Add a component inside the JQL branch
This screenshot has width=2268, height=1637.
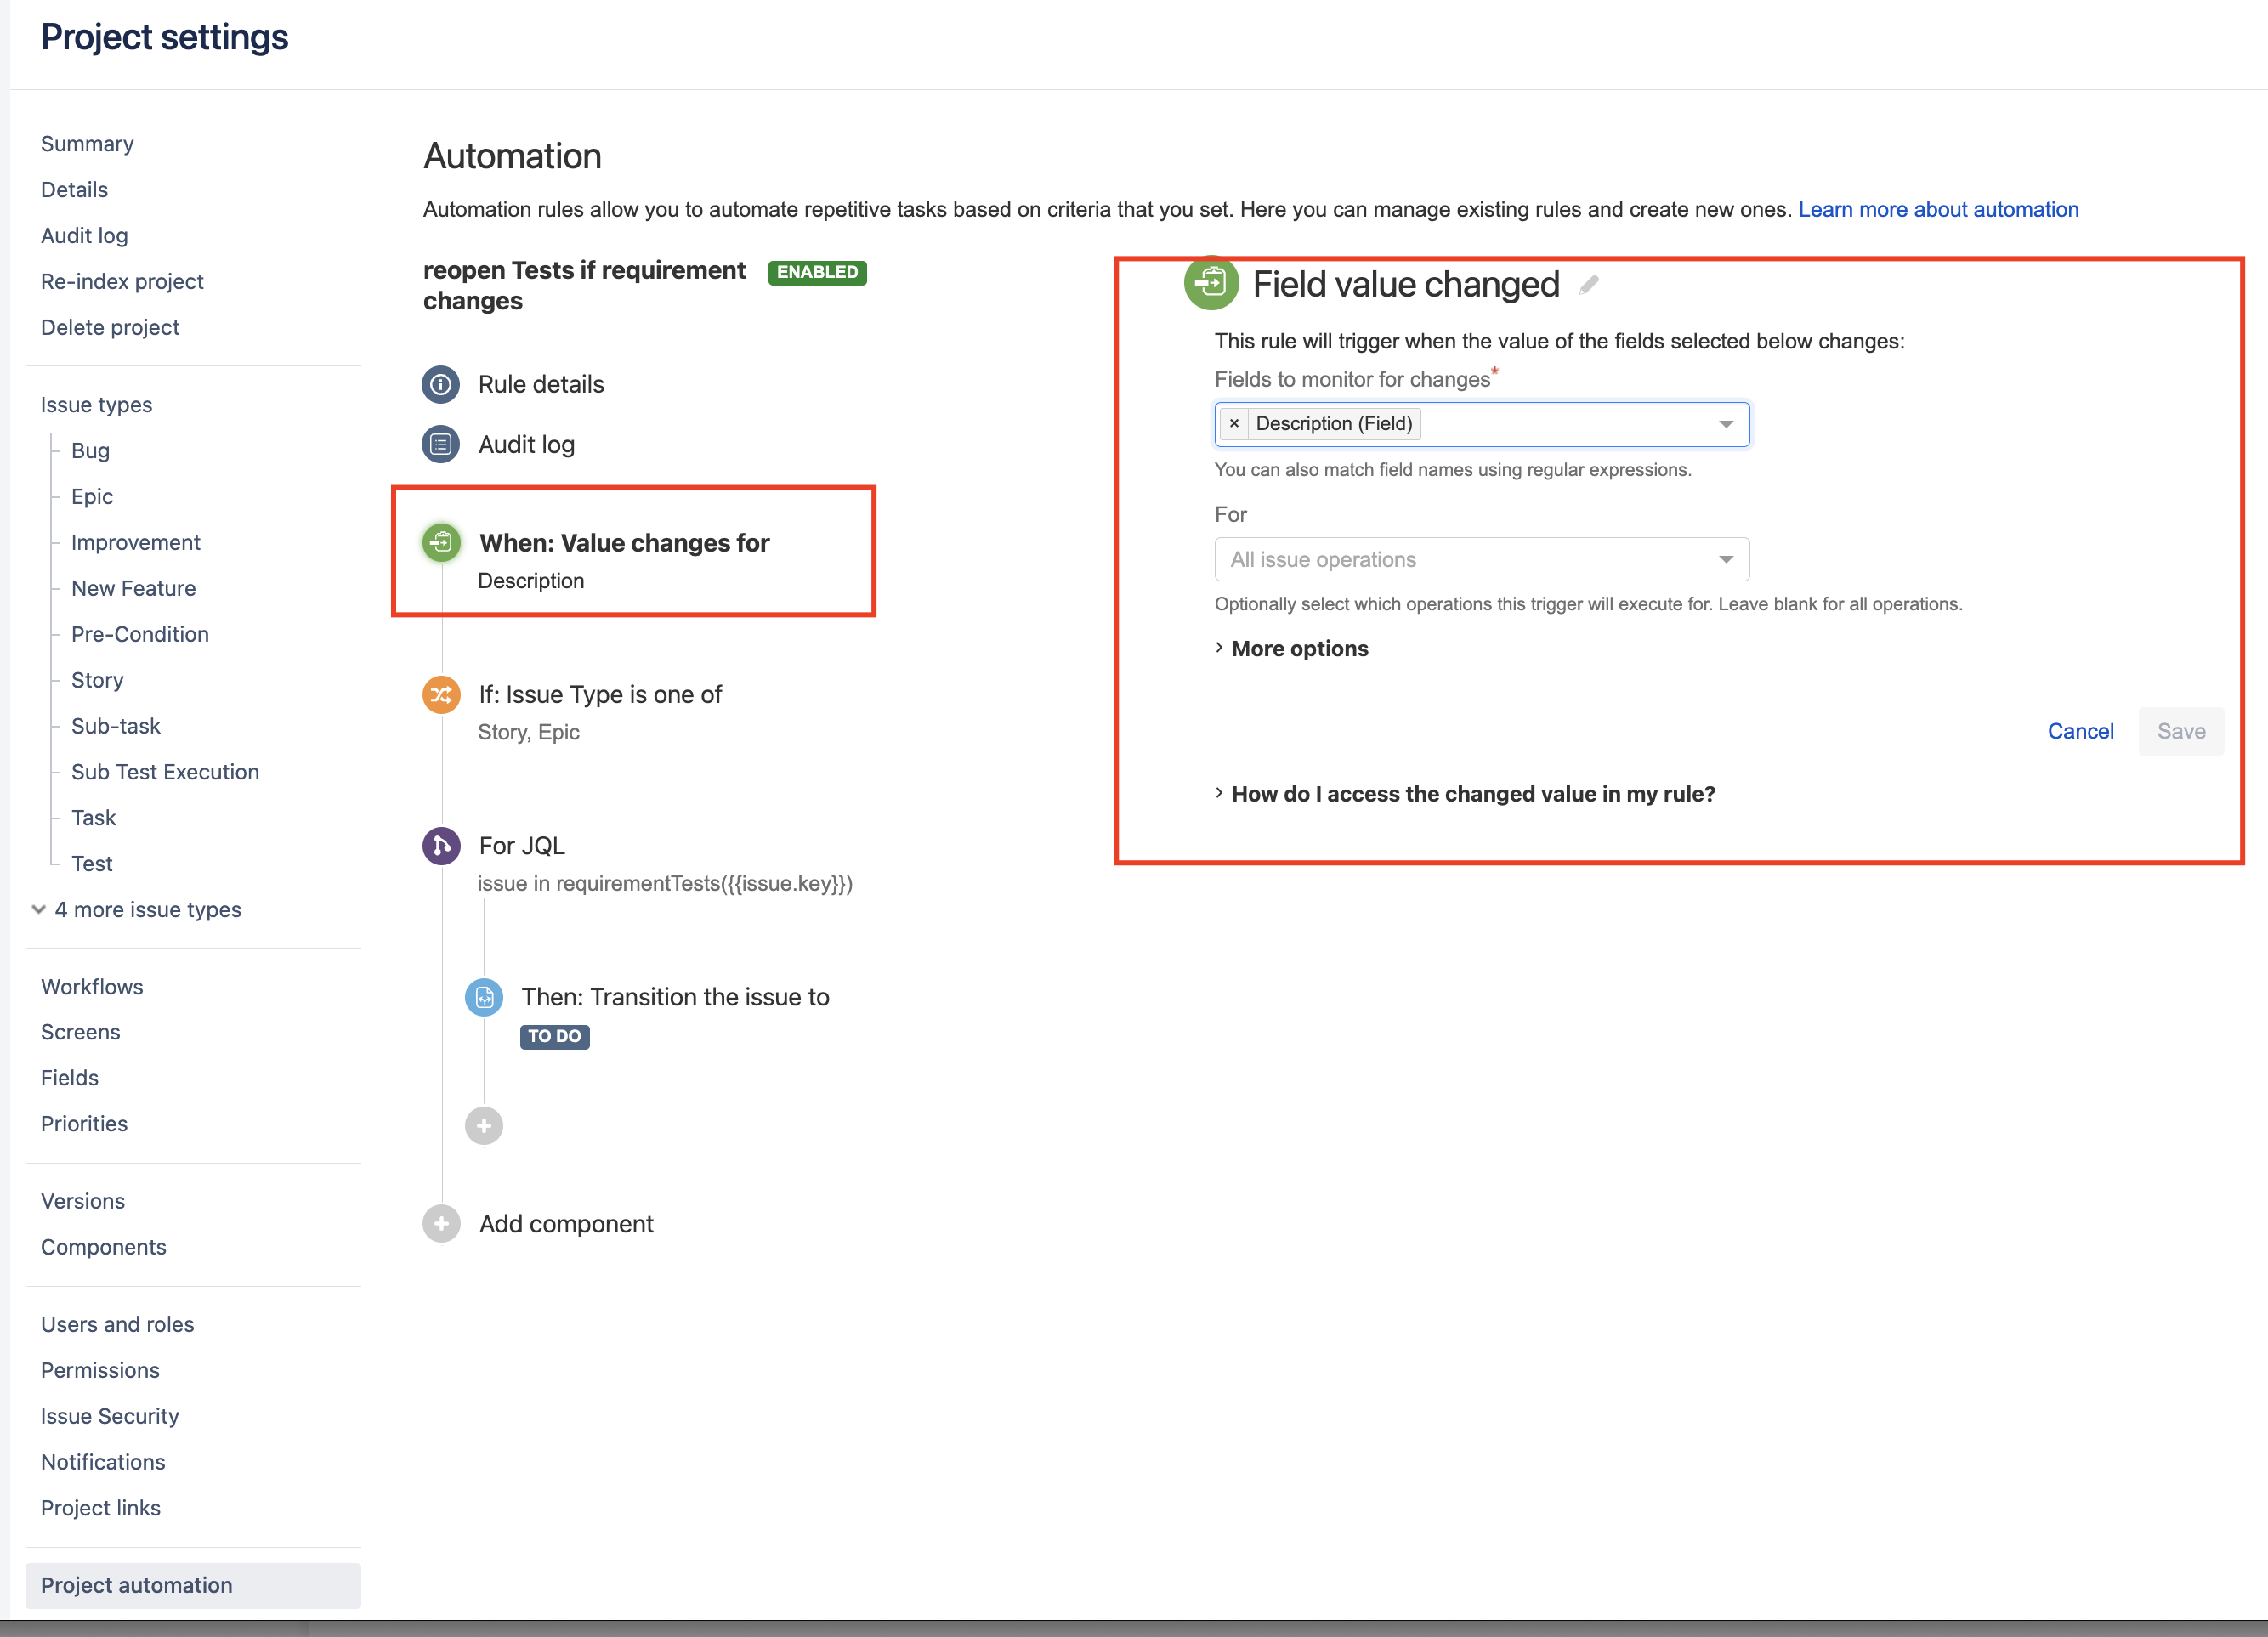[x=484, y=1126]
